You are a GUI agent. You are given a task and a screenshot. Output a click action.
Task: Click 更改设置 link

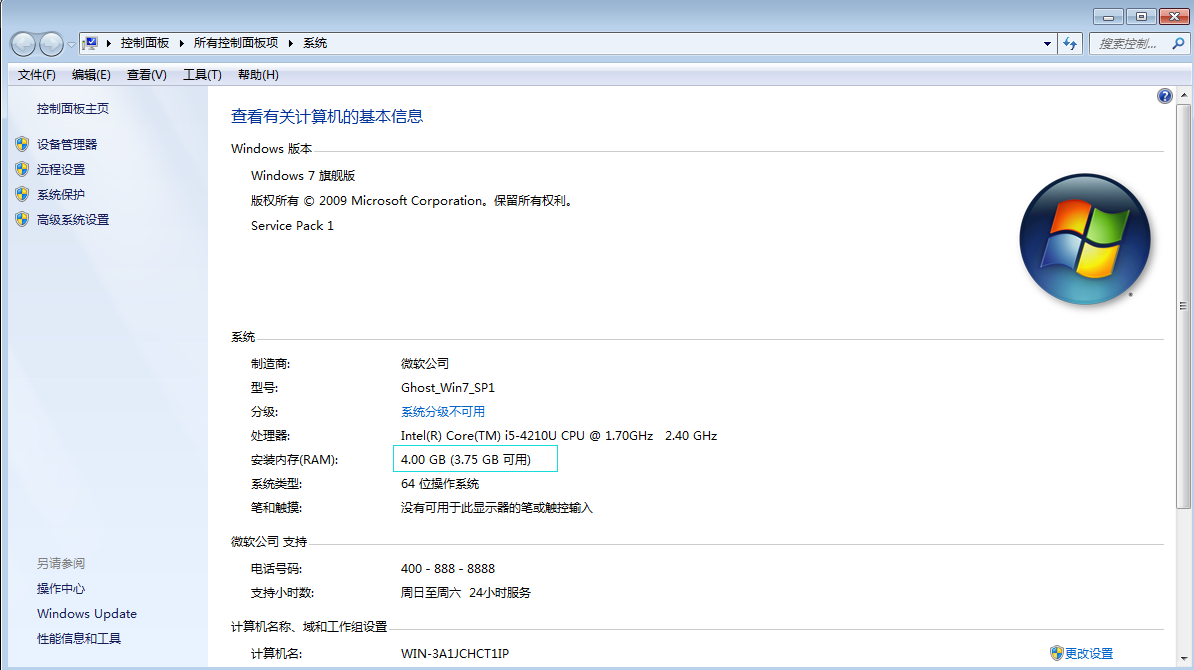(1089, 653)
